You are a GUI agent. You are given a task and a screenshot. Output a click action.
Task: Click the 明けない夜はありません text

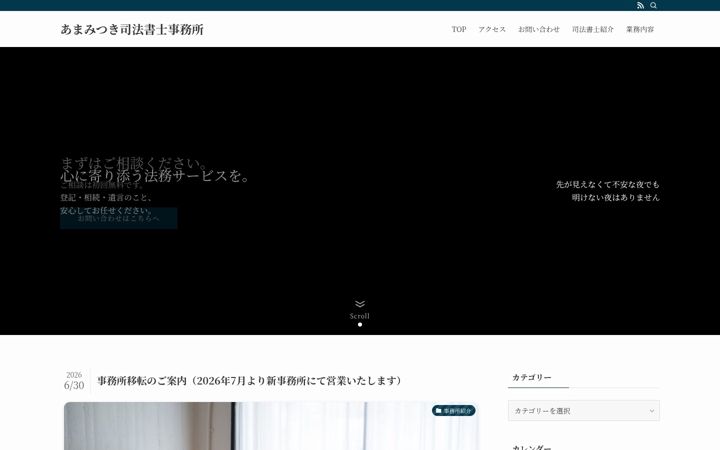coord(615,197)
